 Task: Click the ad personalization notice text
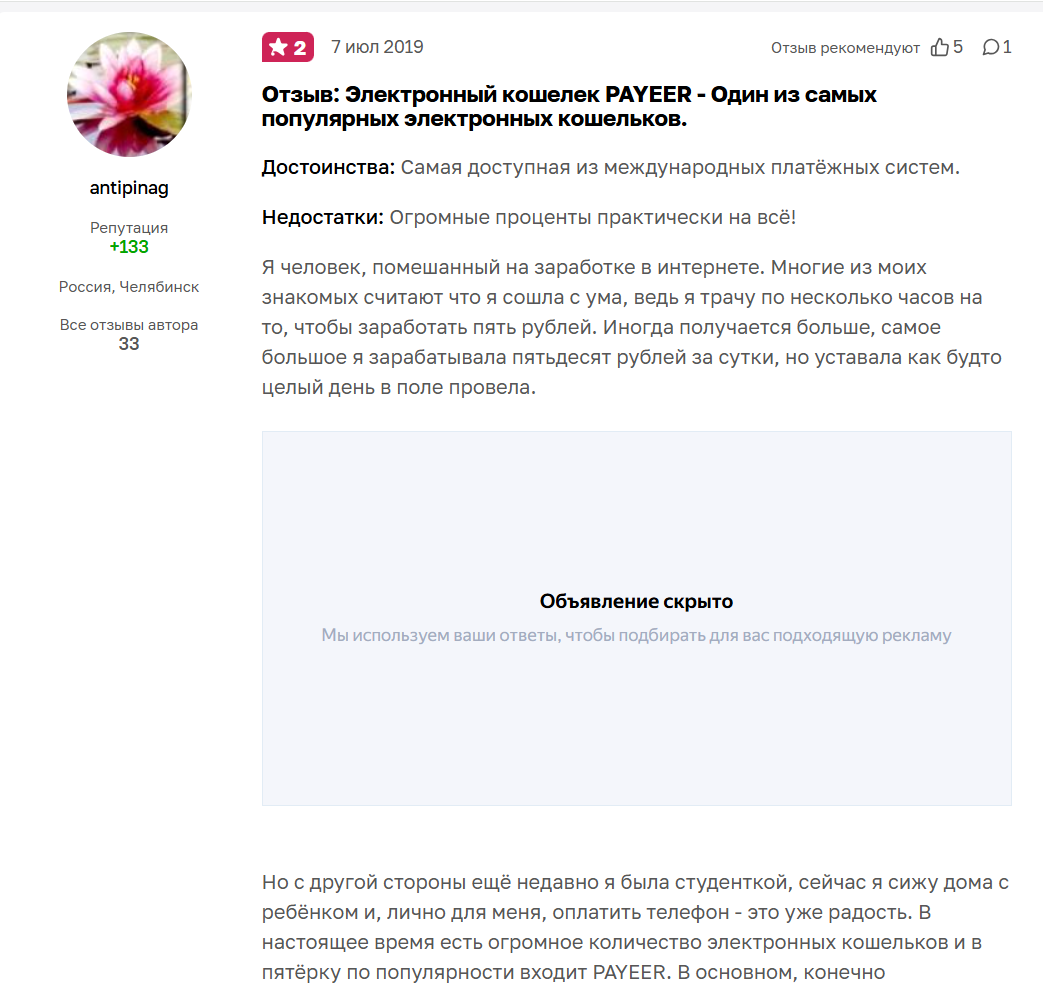point(637,635)
